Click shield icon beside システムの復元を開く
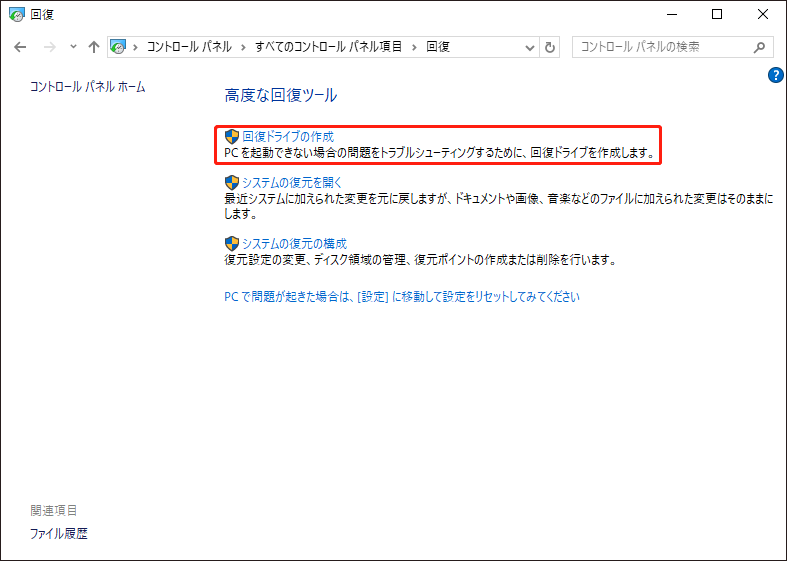Screen dimensions: 787x561 [x=231, y=182]
